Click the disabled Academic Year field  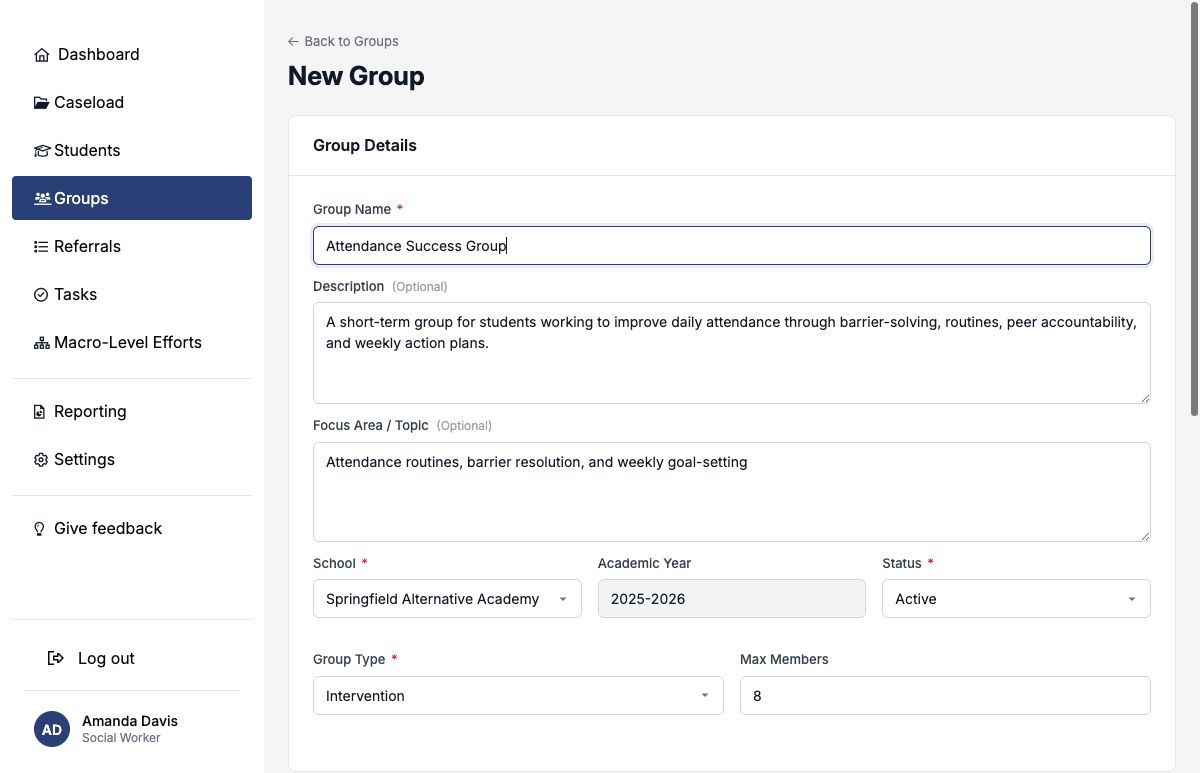pyautogui.click(x=732, y=599)
